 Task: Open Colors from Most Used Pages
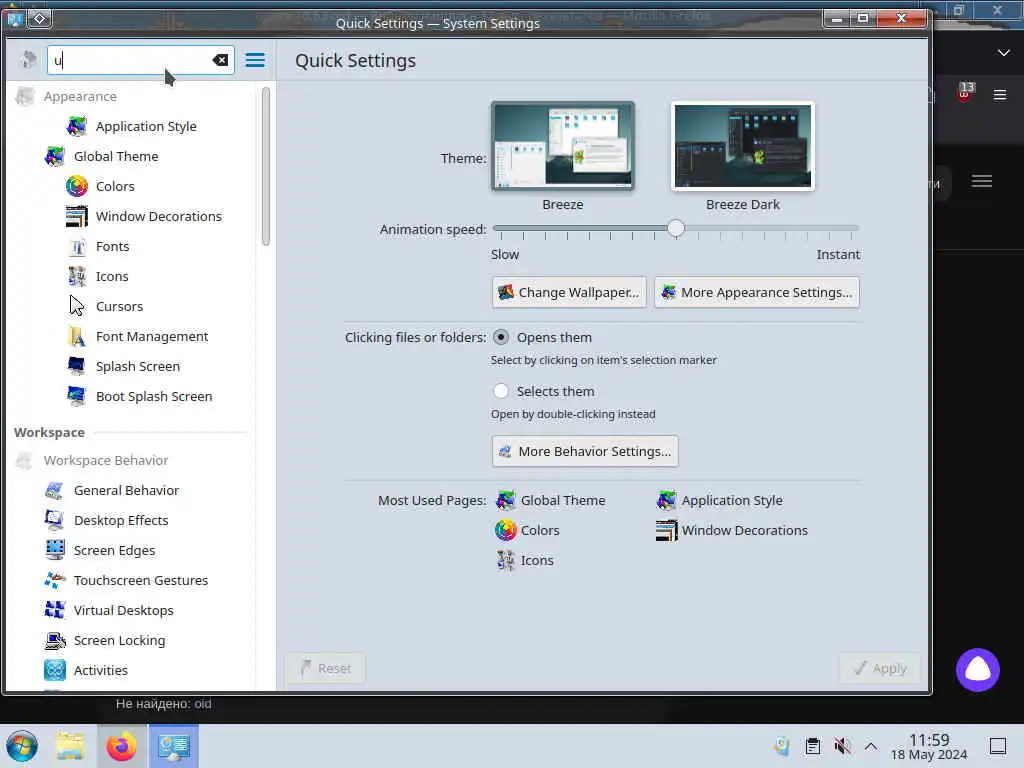pos(527,530)
